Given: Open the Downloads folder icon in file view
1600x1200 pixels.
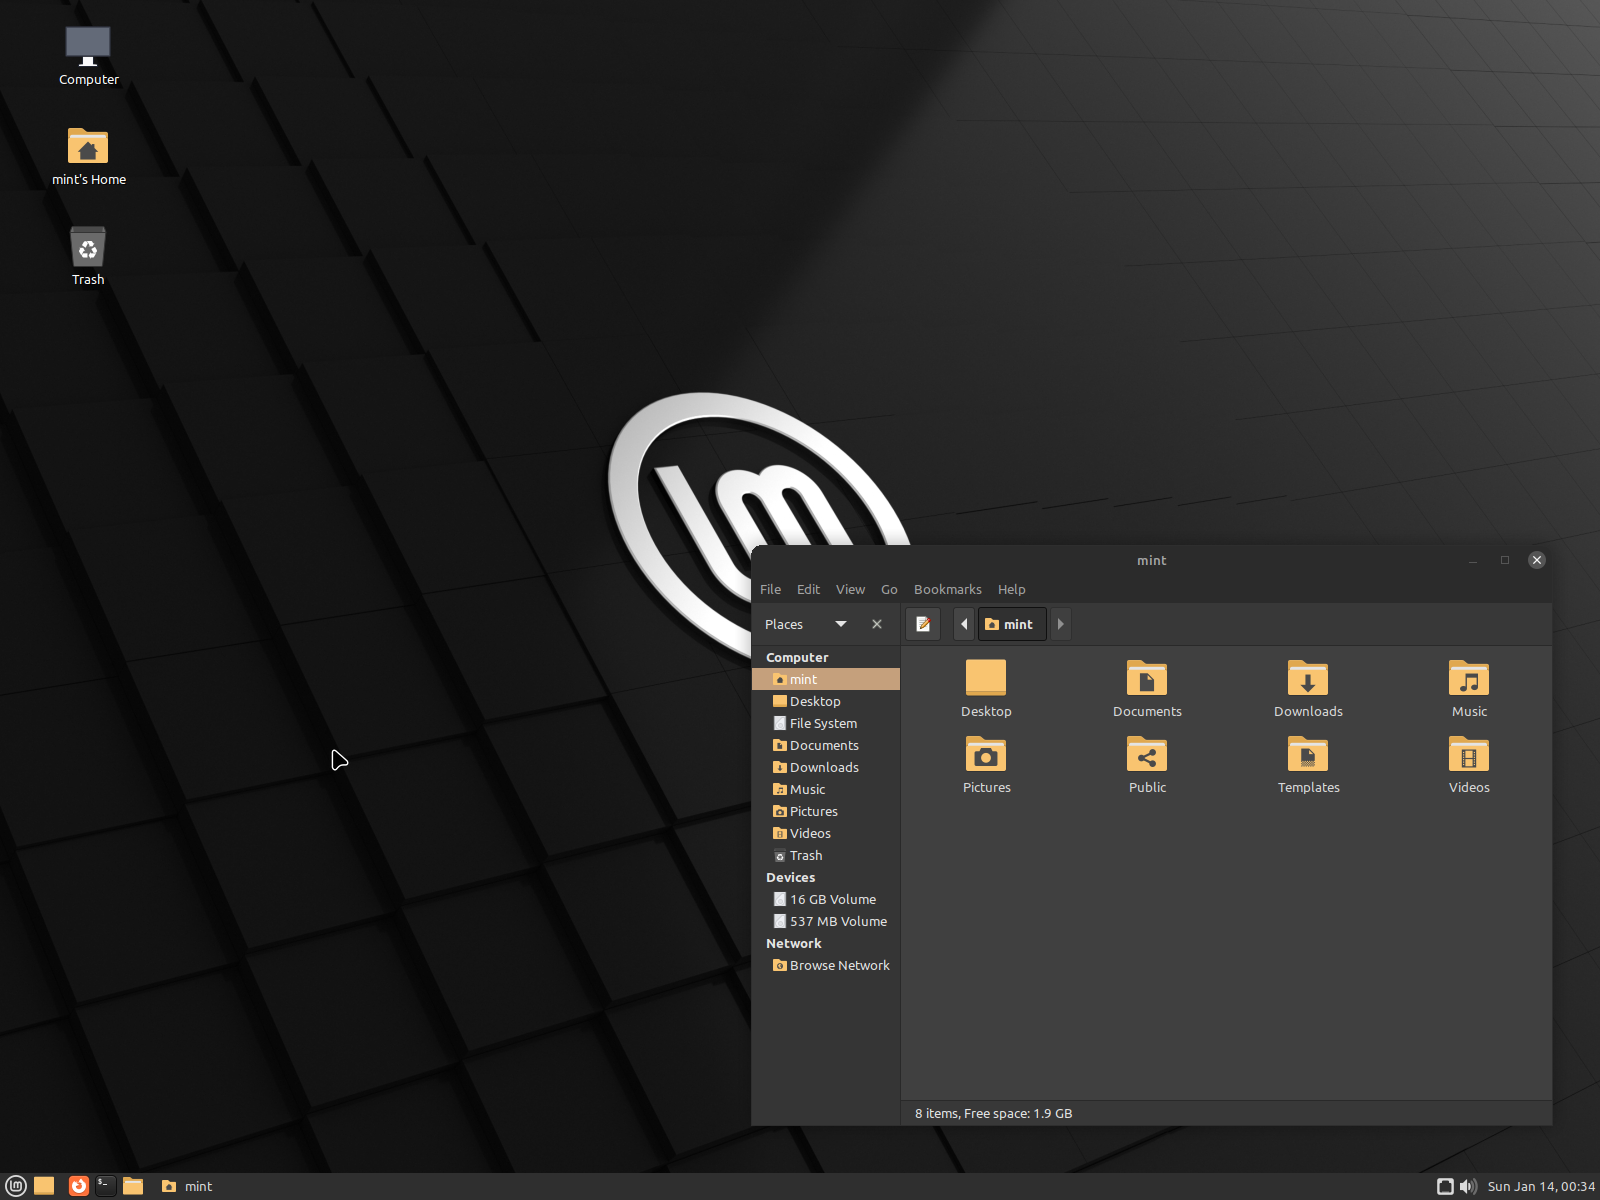Looking at the screenshot, I should click(1308, 678).
